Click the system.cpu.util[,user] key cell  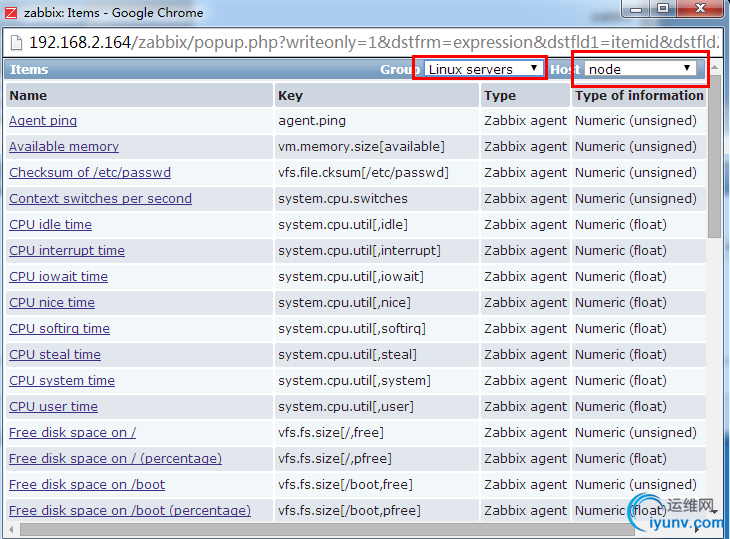(377, 407)
